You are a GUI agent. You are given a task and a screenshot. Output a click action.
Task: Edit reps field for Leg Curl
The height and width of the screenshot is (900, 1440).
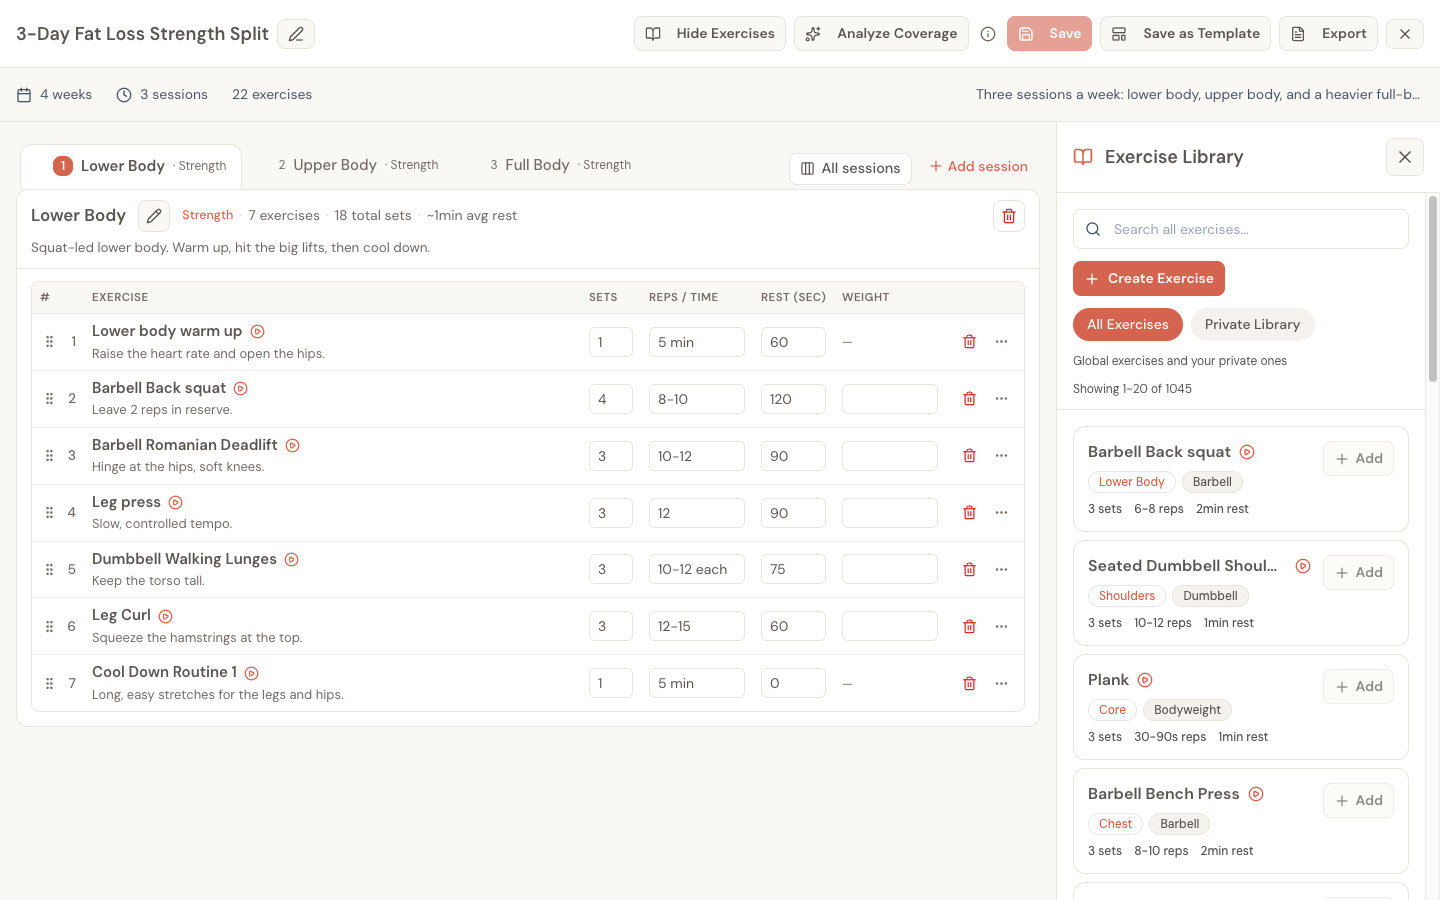[x=697, y=626]
